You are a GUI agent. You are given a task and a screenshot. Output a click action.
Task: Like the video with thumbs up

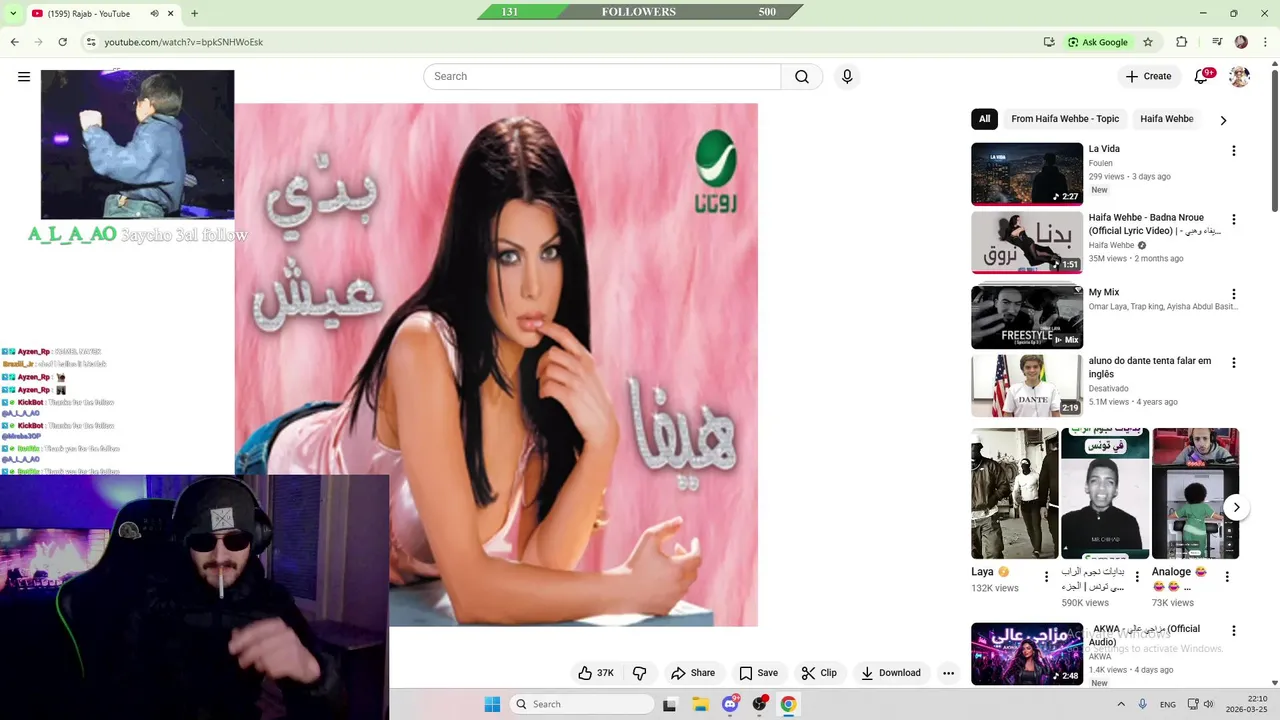point(596,673)
